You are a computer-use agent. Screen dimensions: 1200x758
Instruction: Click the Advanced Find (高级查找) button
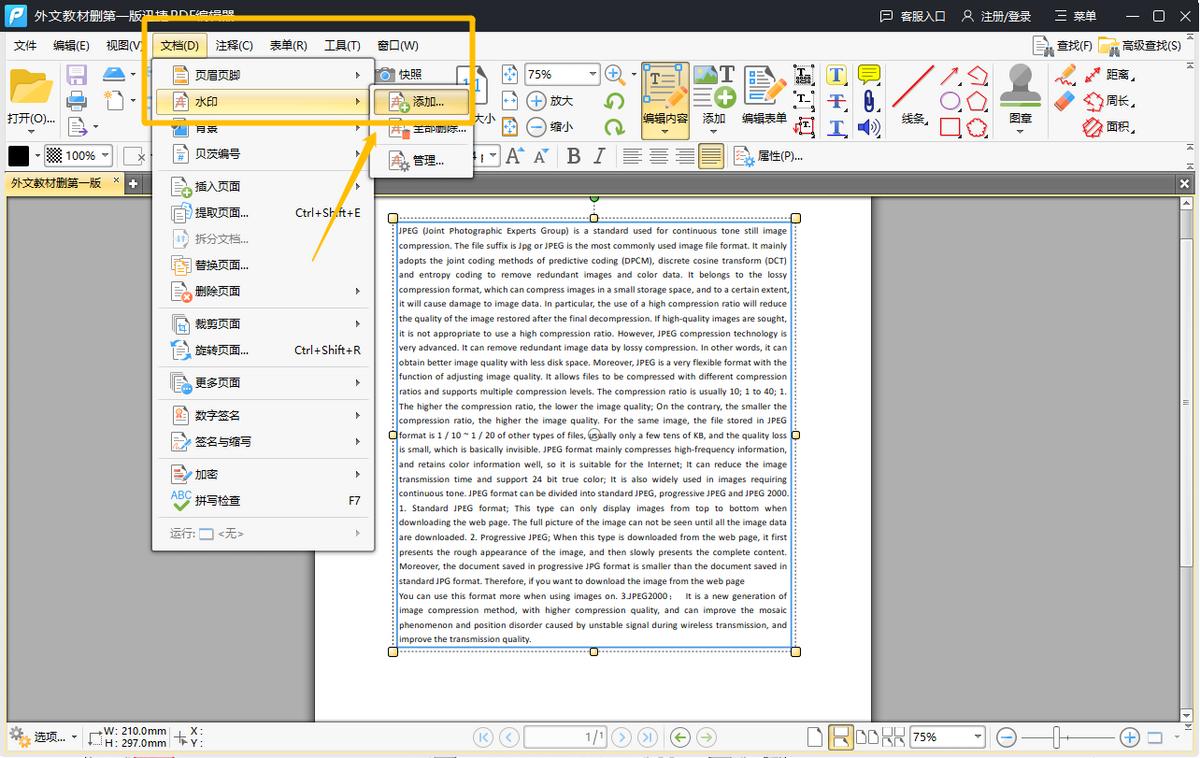click(x=1139, y=45)
